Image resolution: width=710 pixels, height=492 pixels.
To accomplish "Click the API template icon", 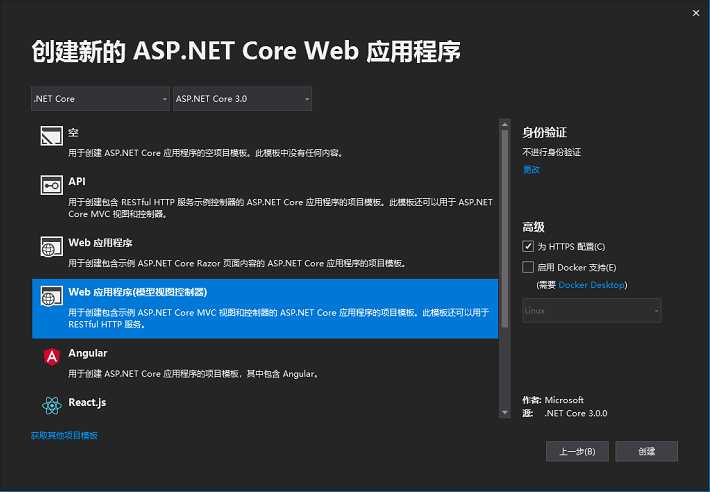I will click(x=52, y=185).
